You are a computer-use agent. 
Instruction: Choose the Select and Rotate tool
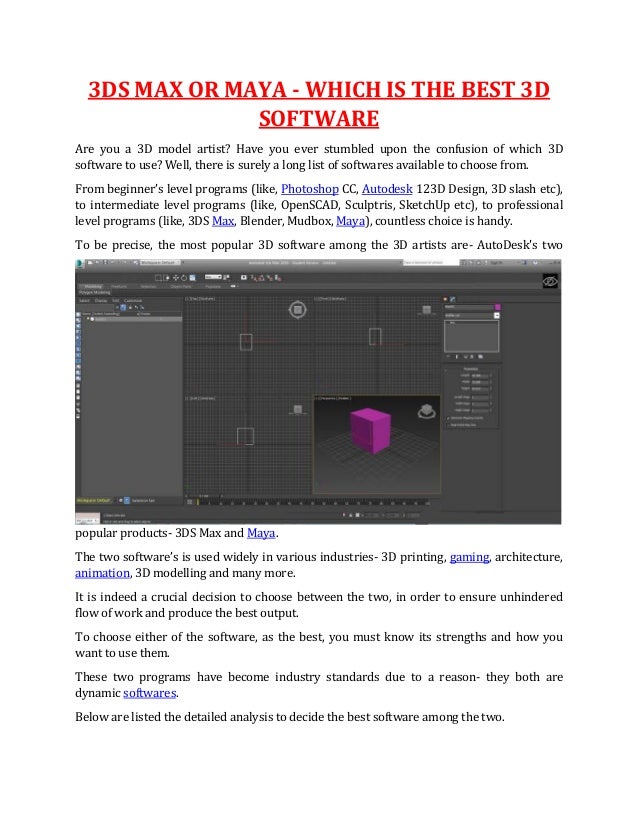click(x=184, y=278)
